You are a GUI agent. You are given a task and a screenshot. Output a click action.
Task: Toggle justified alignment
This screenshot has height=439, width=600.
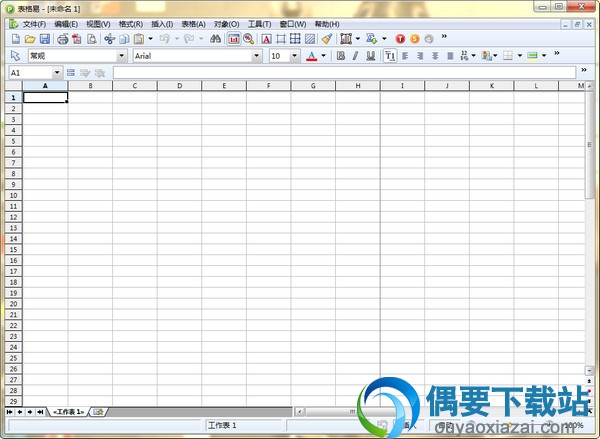tap(450, 56)
